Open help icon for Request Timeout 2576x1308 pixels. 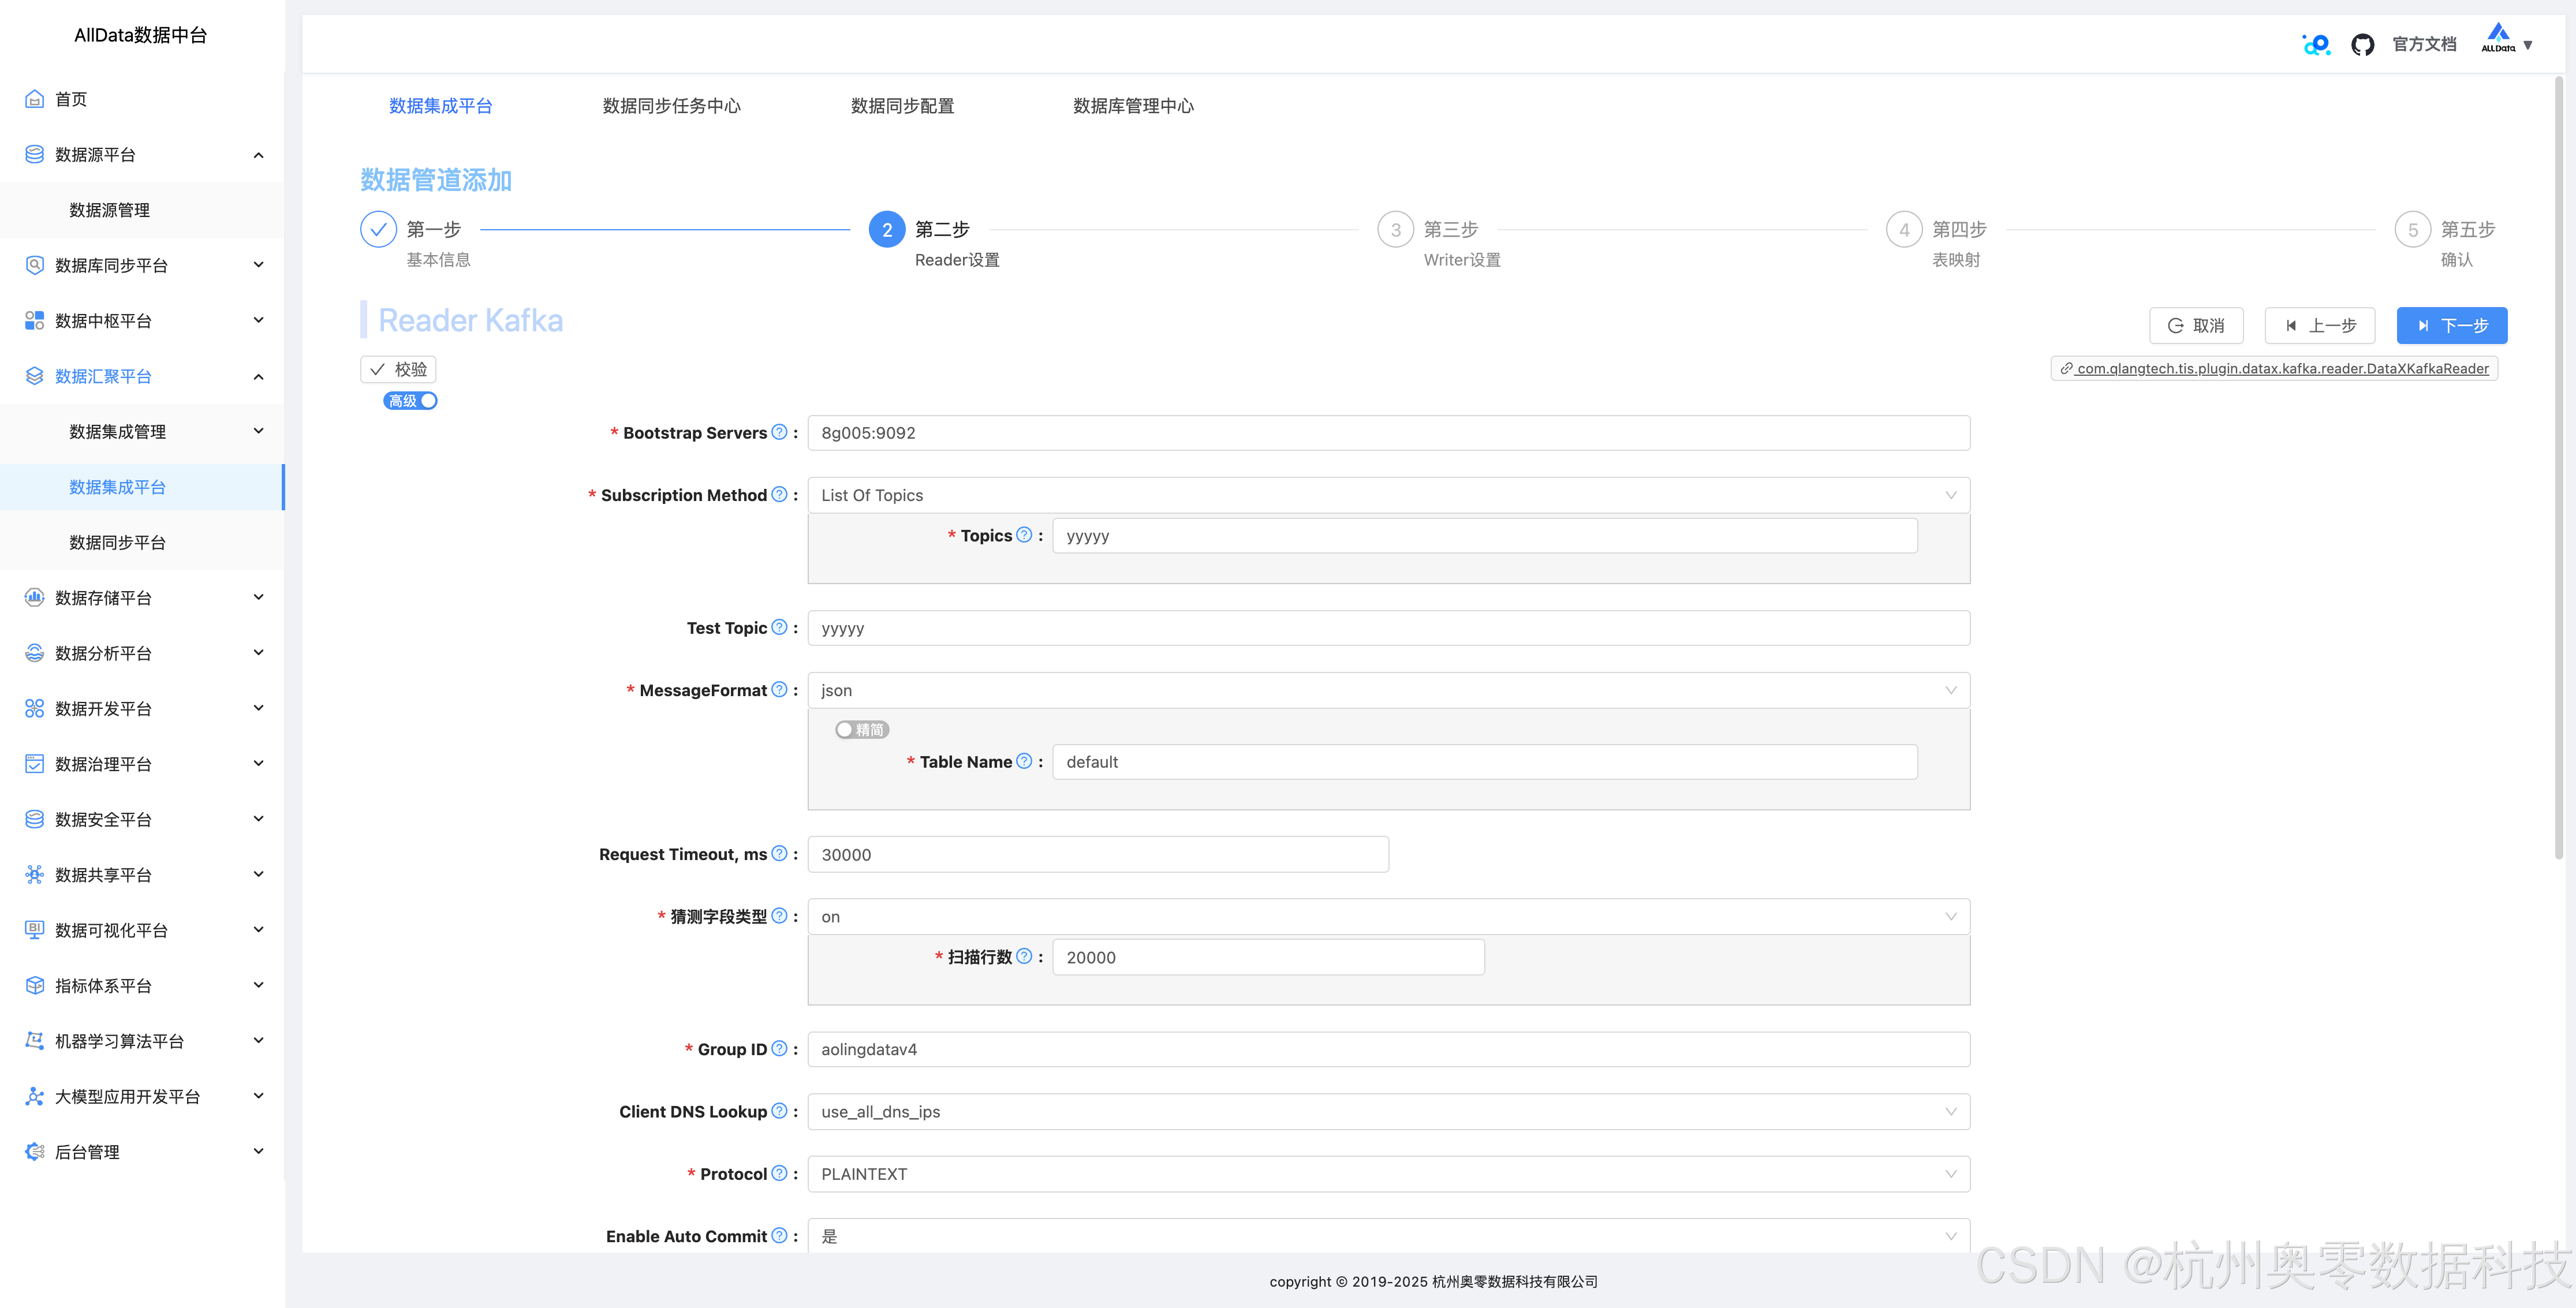click(x=779, y=853)
